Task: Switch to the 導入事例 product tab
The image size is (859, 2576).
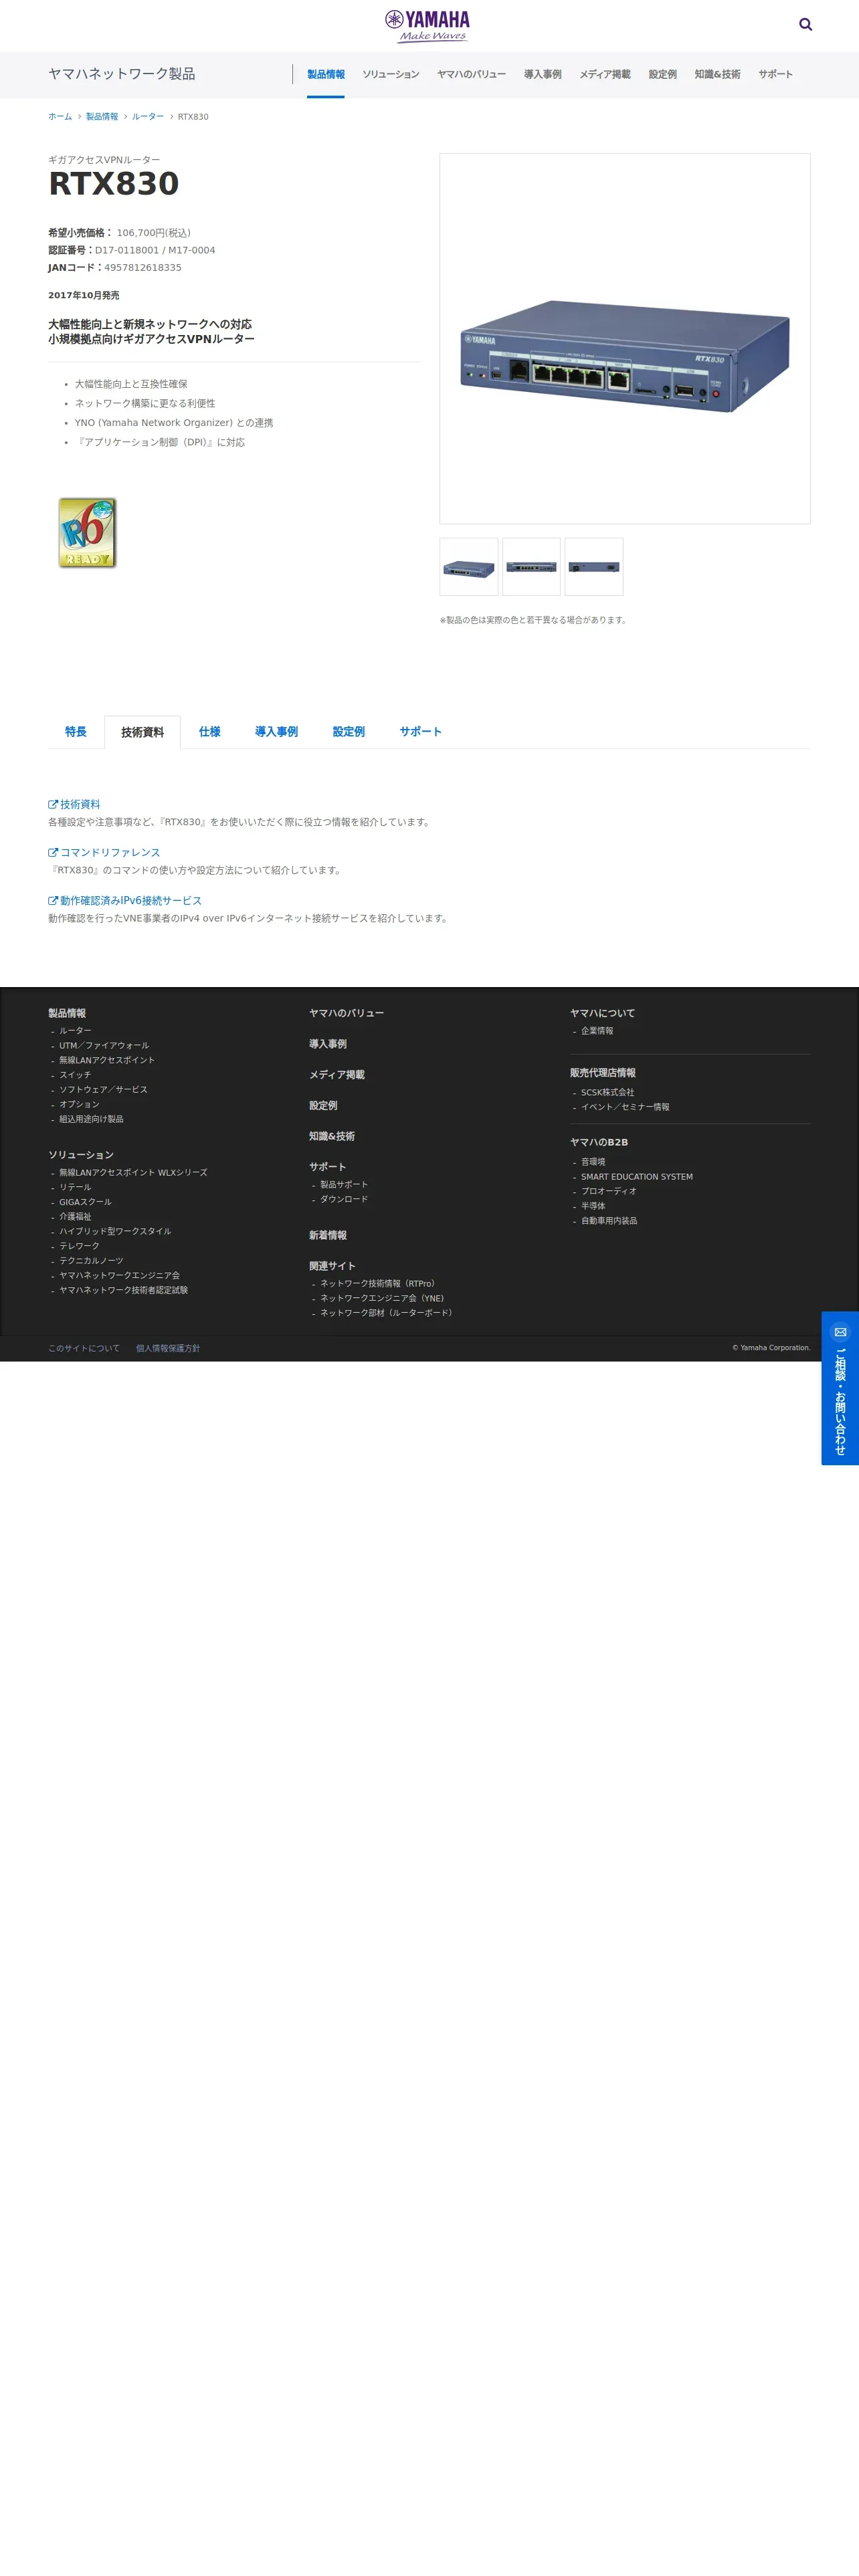Action: [276, 732]
